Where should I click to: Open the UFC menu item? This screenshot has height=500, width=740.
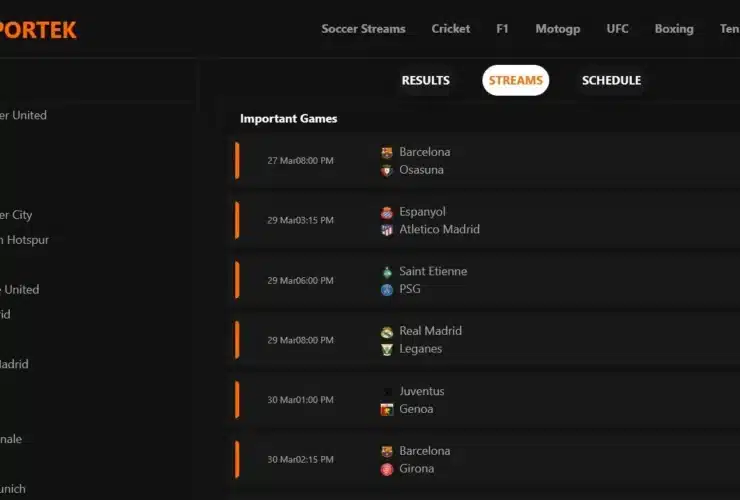(x=617, y=29)
